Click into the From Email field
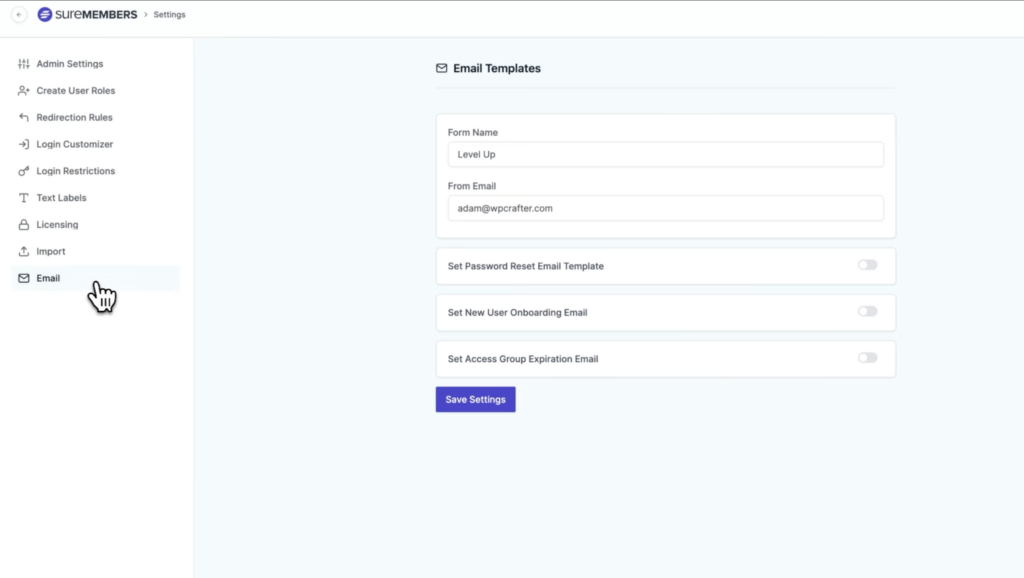This screenshot has height=578, width=1024. 665,208
